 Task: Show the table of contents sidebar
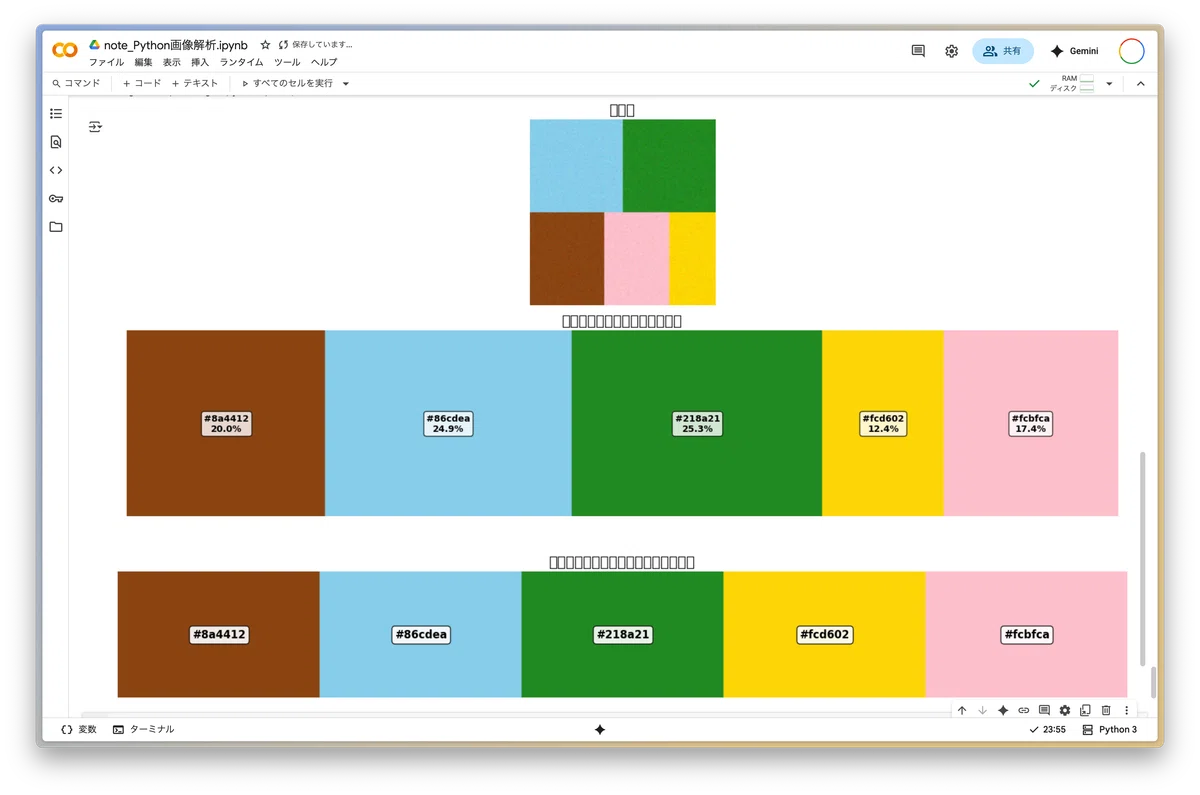[x=56, y=114]
